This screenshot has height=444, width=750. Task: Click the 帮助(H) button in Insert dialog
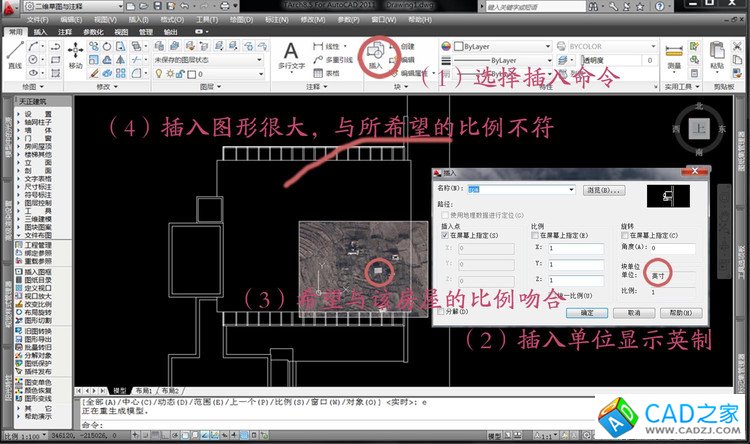coord(681,313)
